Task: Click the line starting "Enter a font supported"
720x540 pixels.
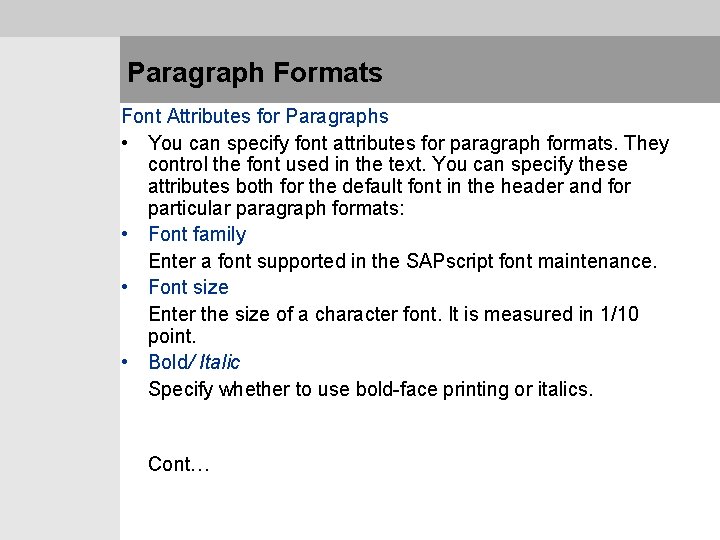Action: coord(403,261)
